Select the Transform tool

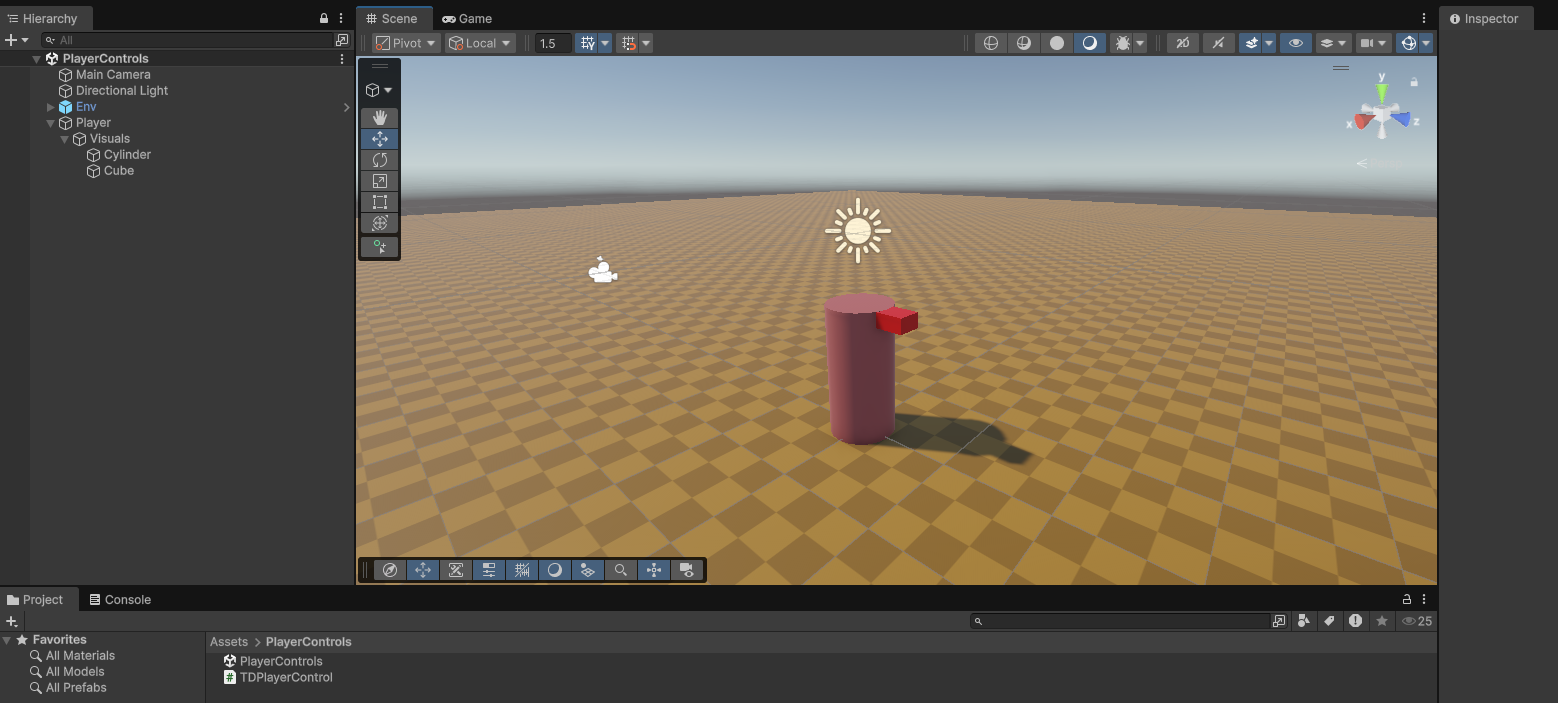(x=380, y=223)
